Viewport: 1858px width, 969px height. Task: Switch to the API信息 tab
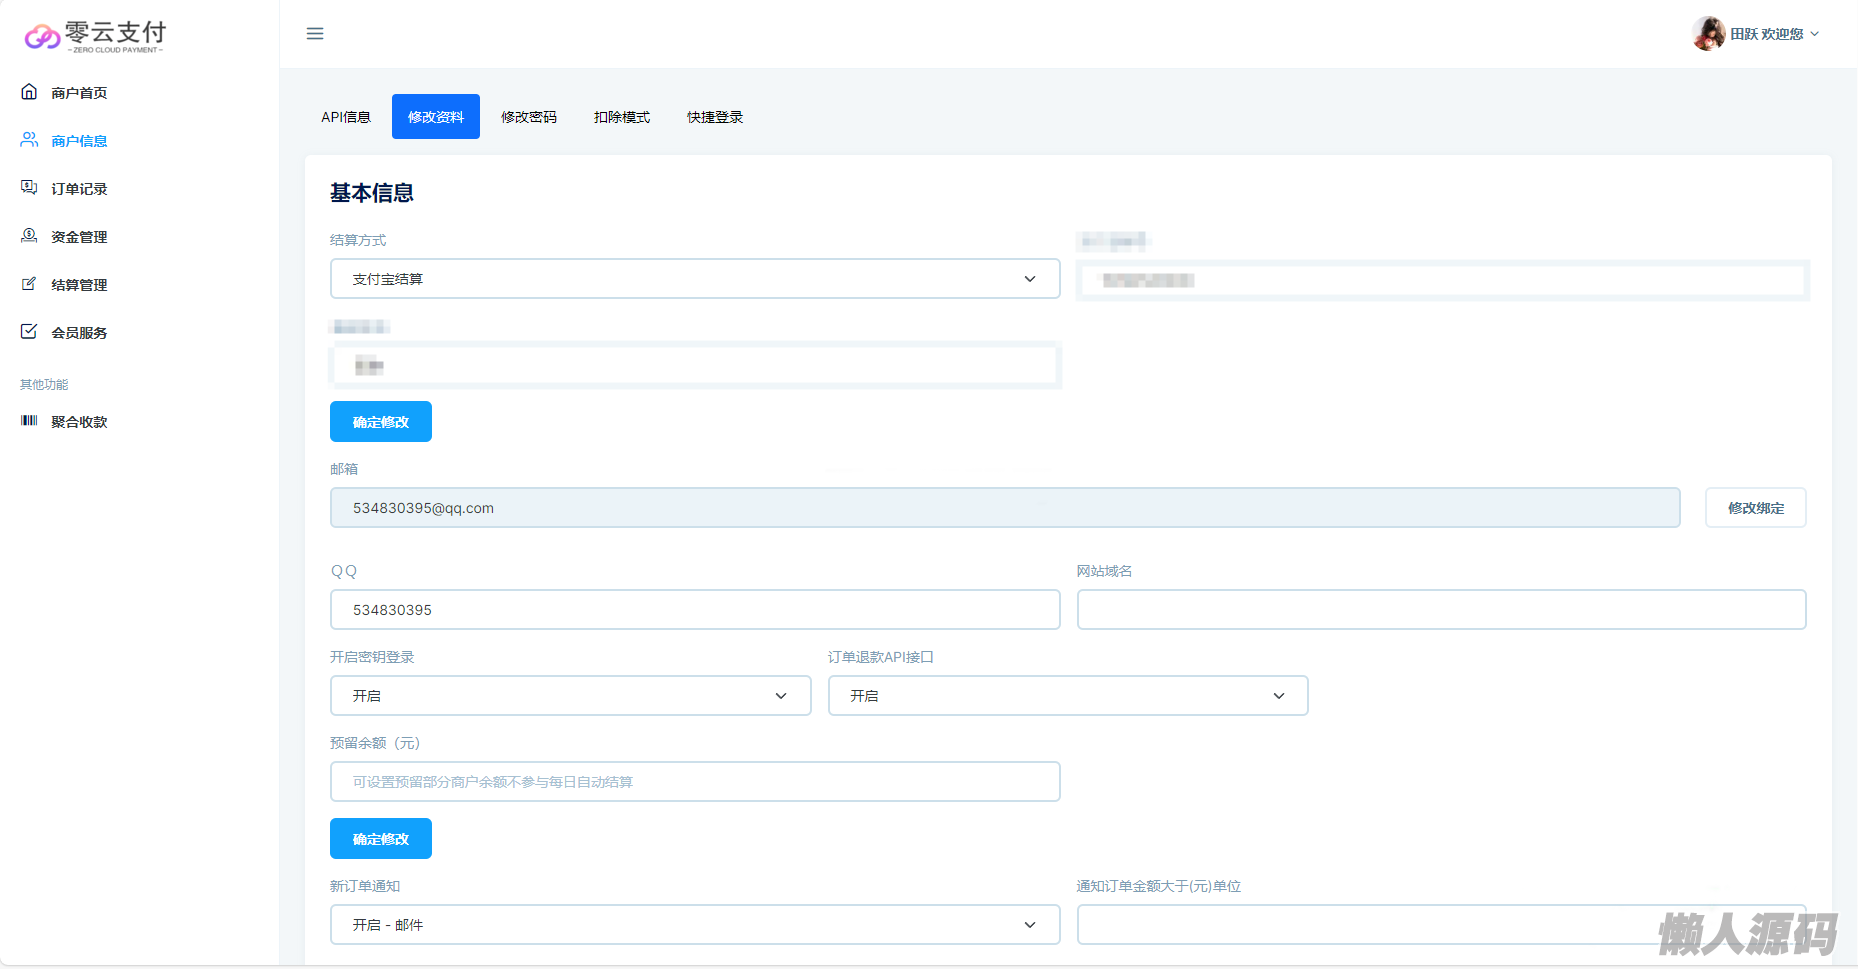[346, 117]
